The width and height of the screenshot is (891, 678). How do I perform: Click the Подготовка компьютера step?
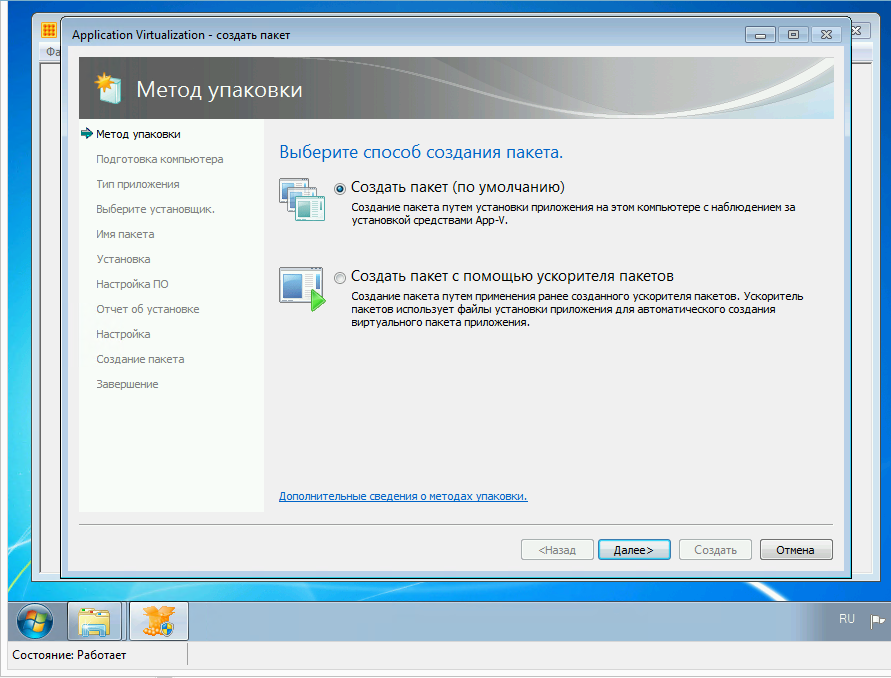coord(159,159)
